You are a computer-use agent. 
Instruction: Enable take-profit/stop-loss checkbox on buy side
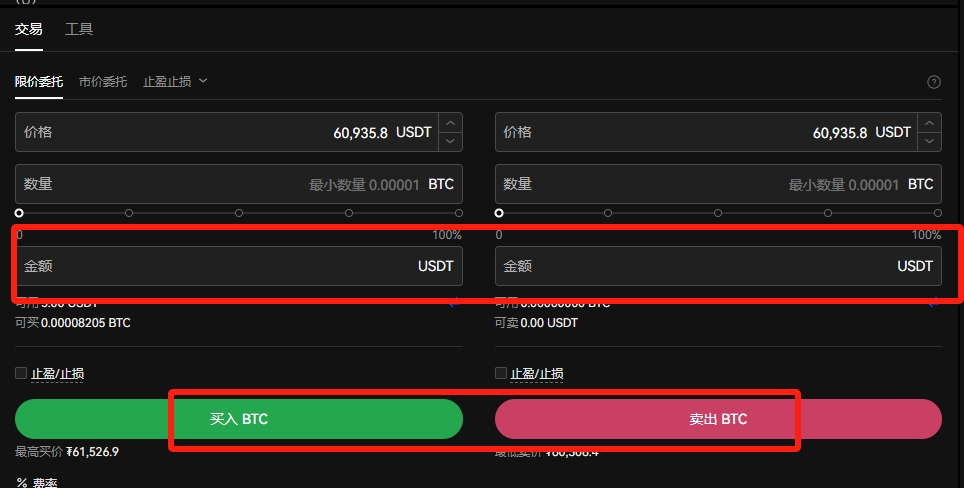(21, 373)
